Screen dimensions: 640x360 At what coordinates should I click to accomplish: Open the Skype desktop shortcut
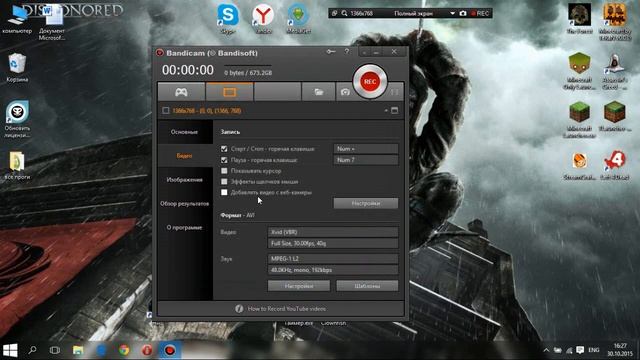228,18
